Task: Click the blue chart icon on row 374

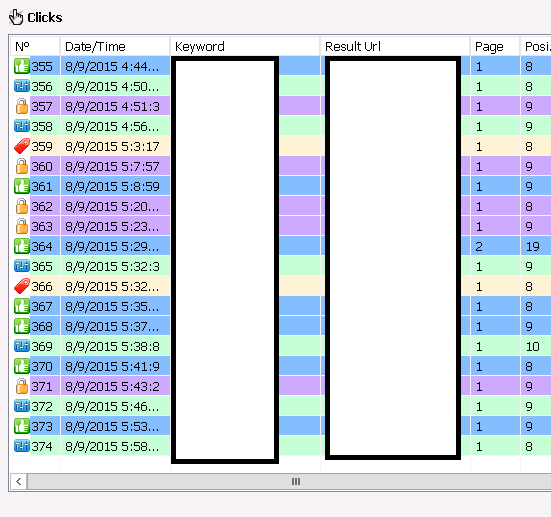Action: (21, 446)
